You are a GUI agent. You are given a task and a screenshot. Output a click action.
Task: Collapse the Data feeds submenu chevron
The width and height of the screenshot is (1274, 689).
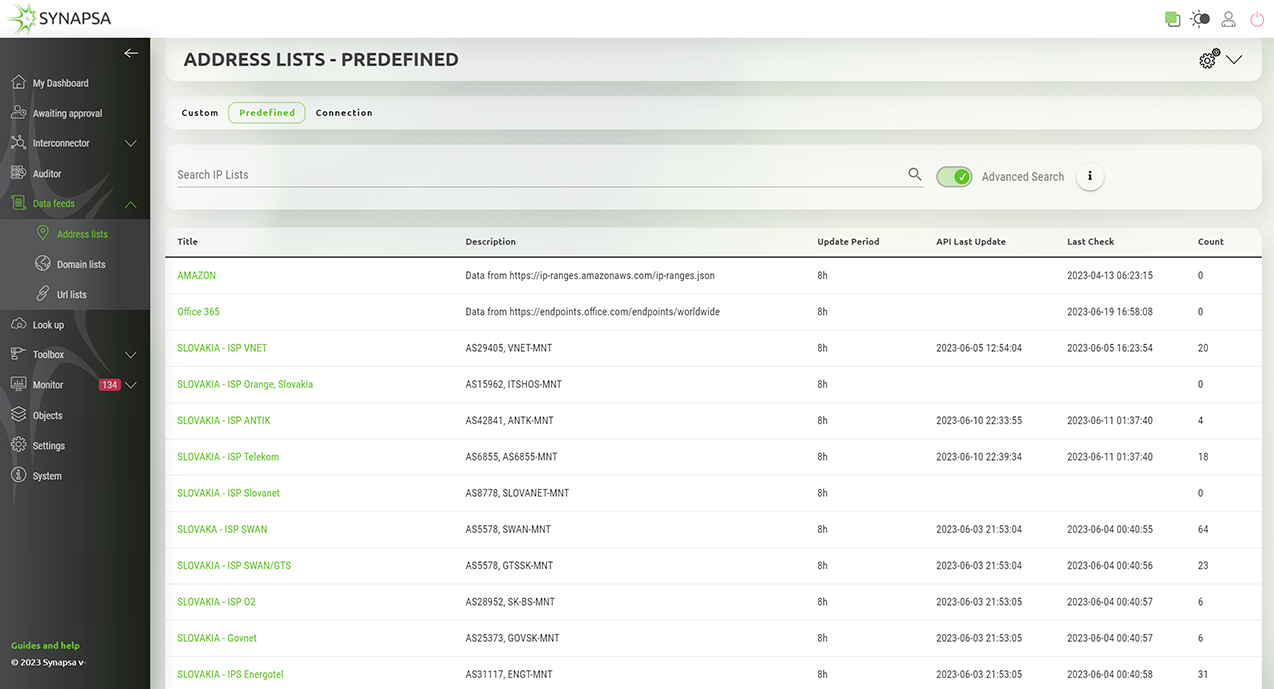click(131, 204)
